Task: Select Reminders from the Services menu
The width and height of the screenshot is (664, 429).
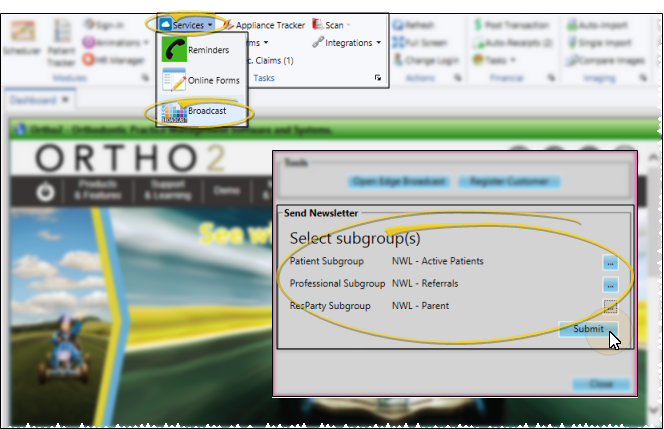Action: [208, 49]
